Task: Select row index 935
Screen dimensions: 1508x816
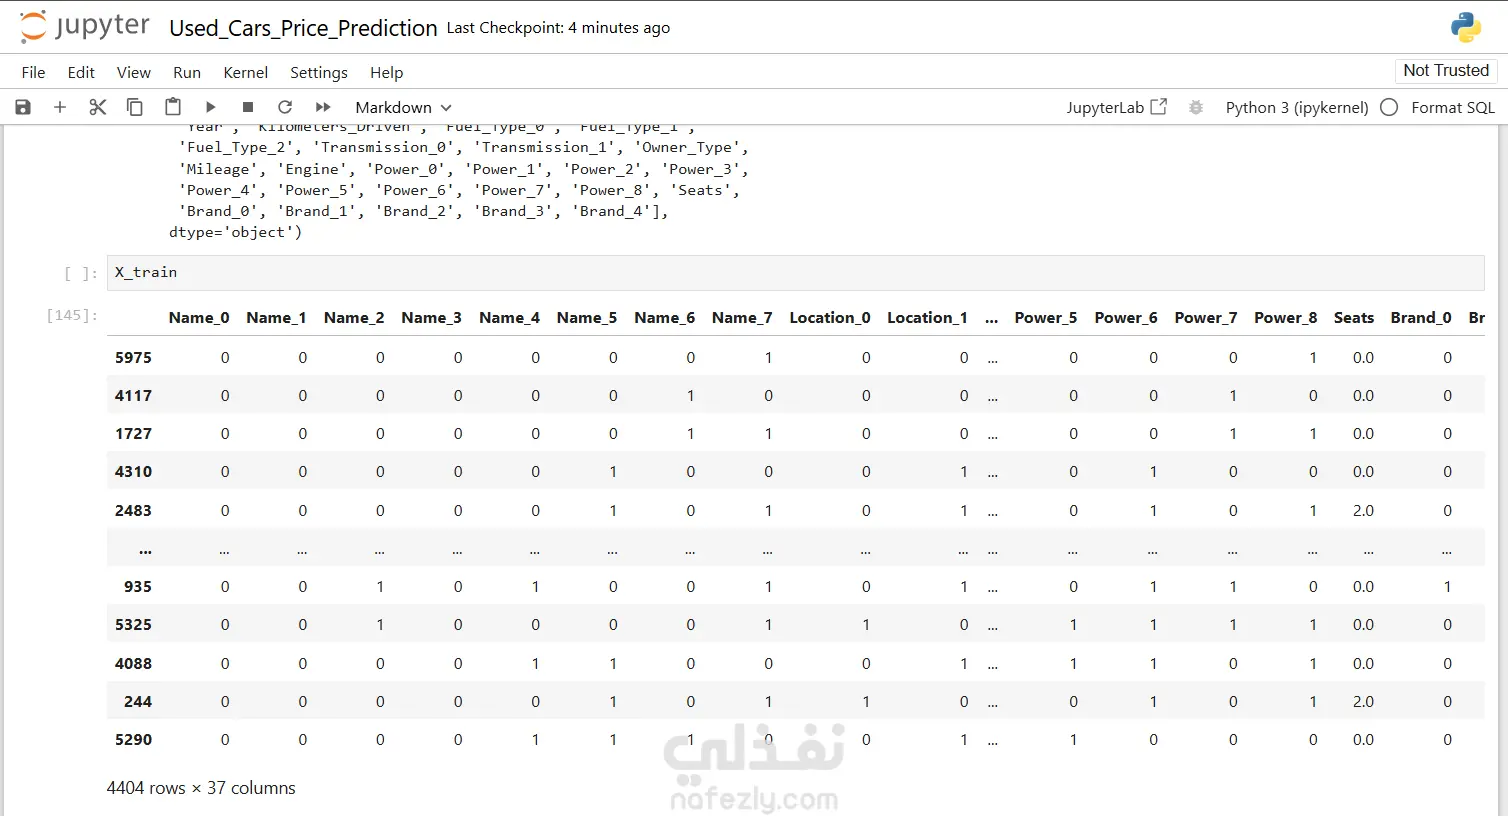Action: point(138,586)
